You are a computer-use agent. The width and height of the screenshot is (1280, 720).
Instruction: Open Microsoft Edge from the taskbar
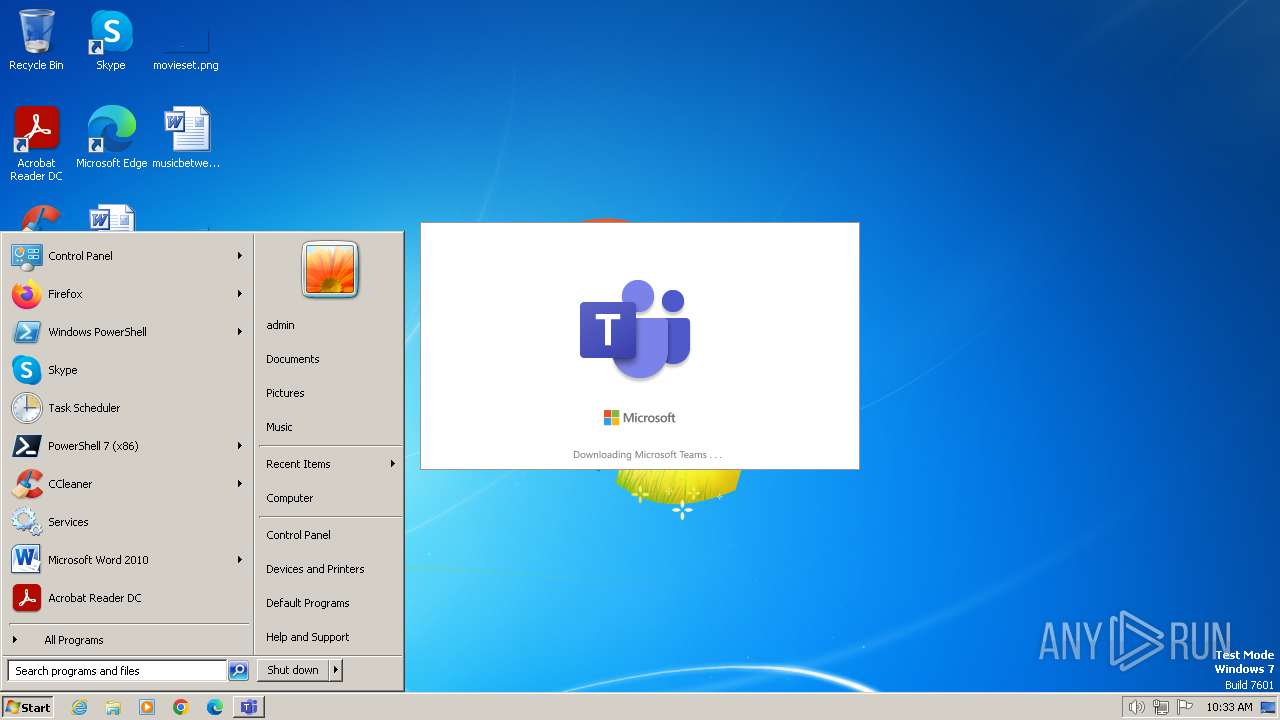pos(215,707)
